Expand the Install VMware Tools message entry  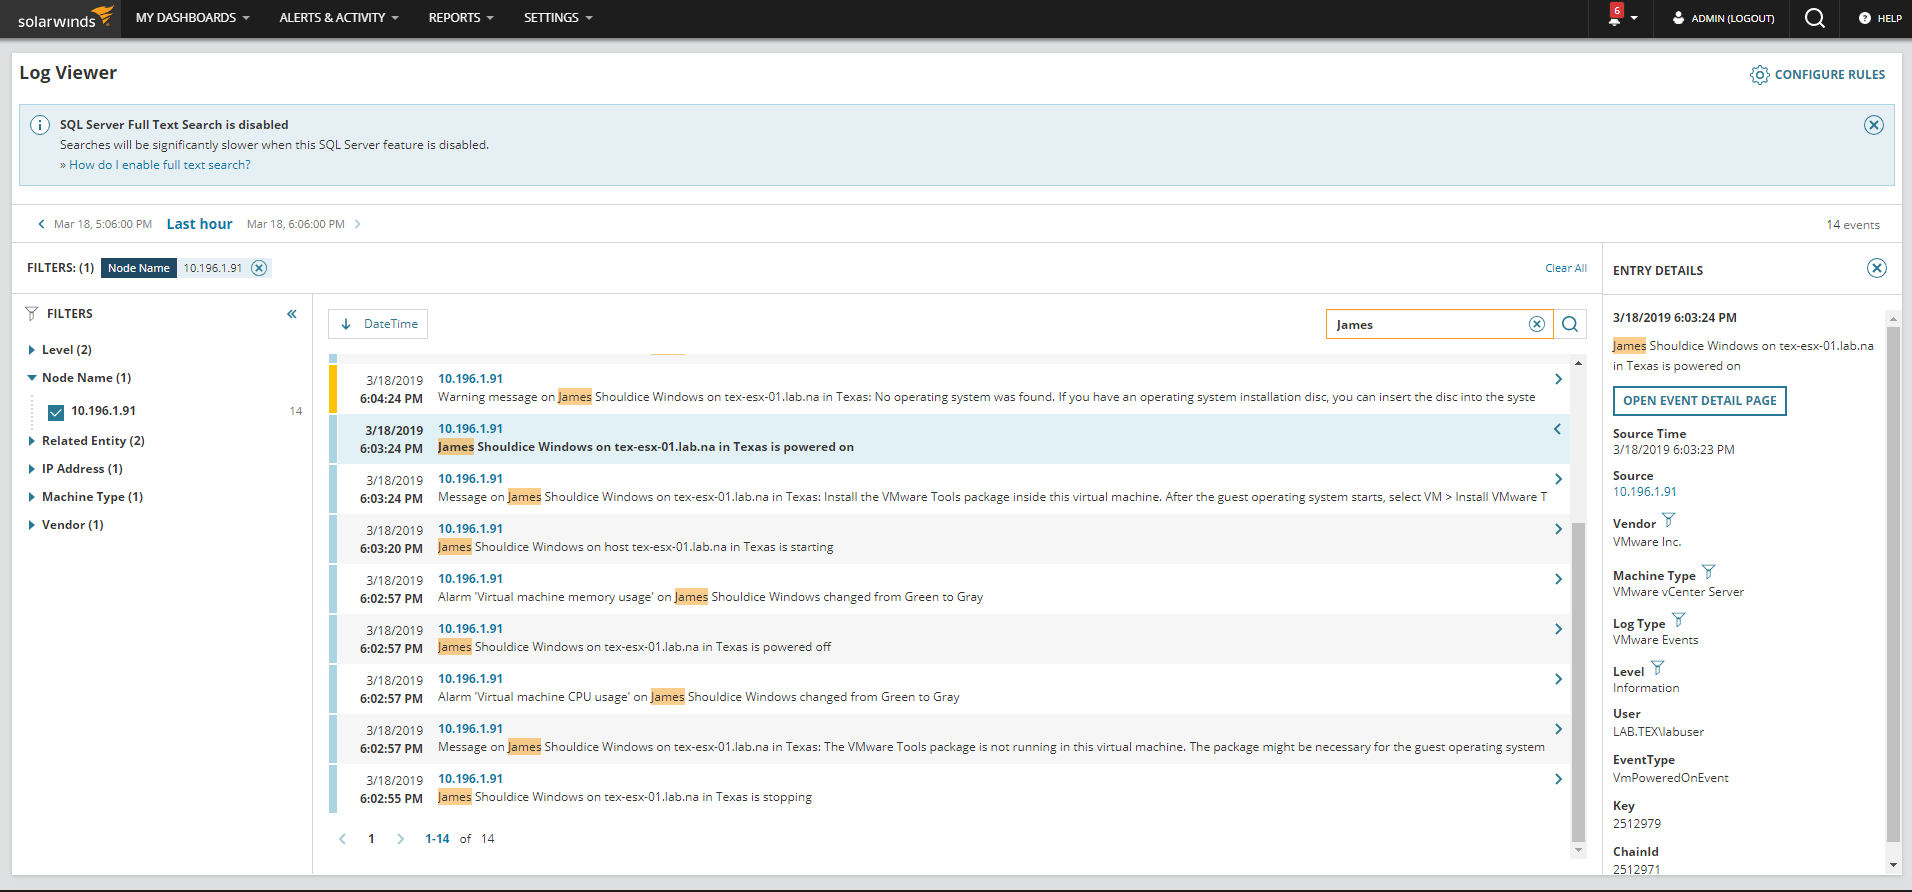click(x=1558, y=479)
